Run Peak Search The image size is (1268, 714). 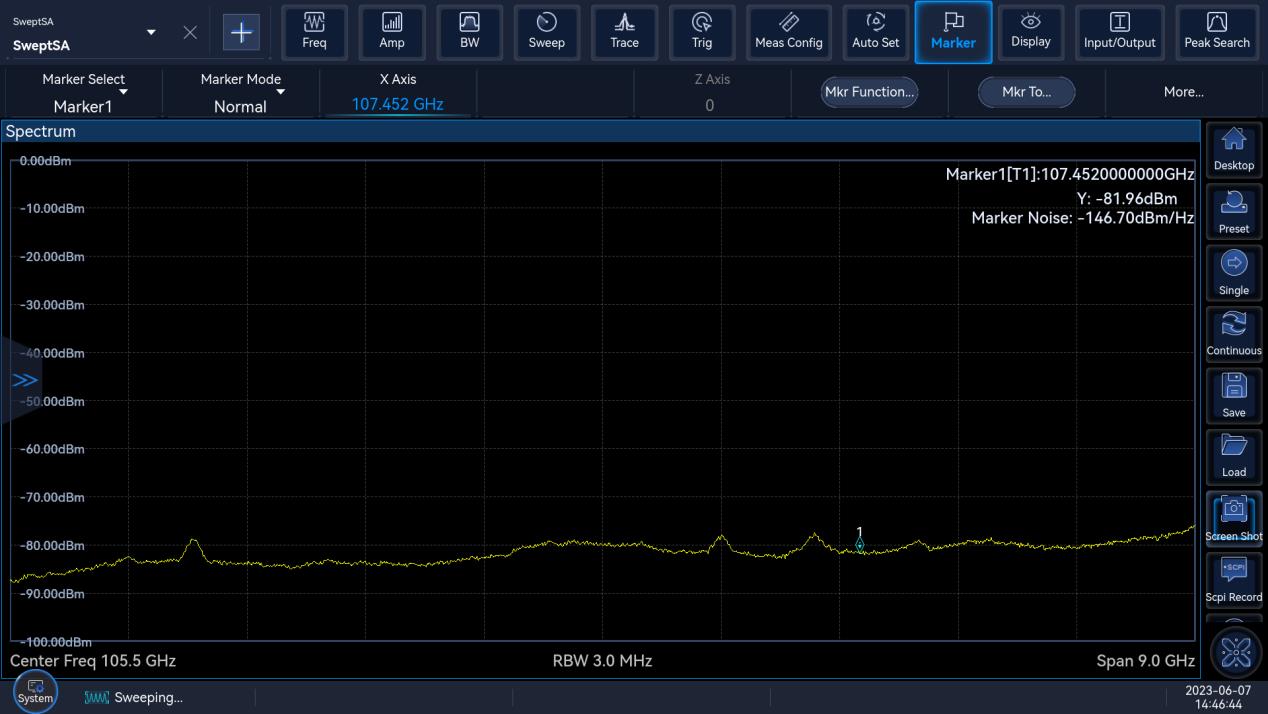1216,32
